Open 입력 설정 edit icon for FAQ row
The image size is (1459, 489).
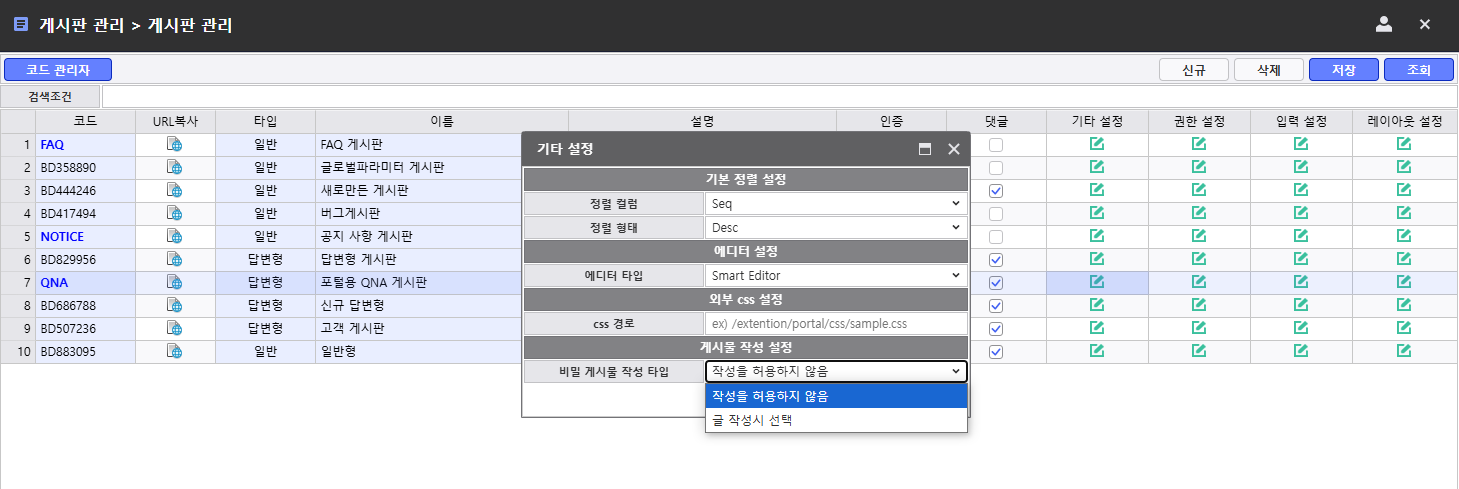(x=1301, y=144)
